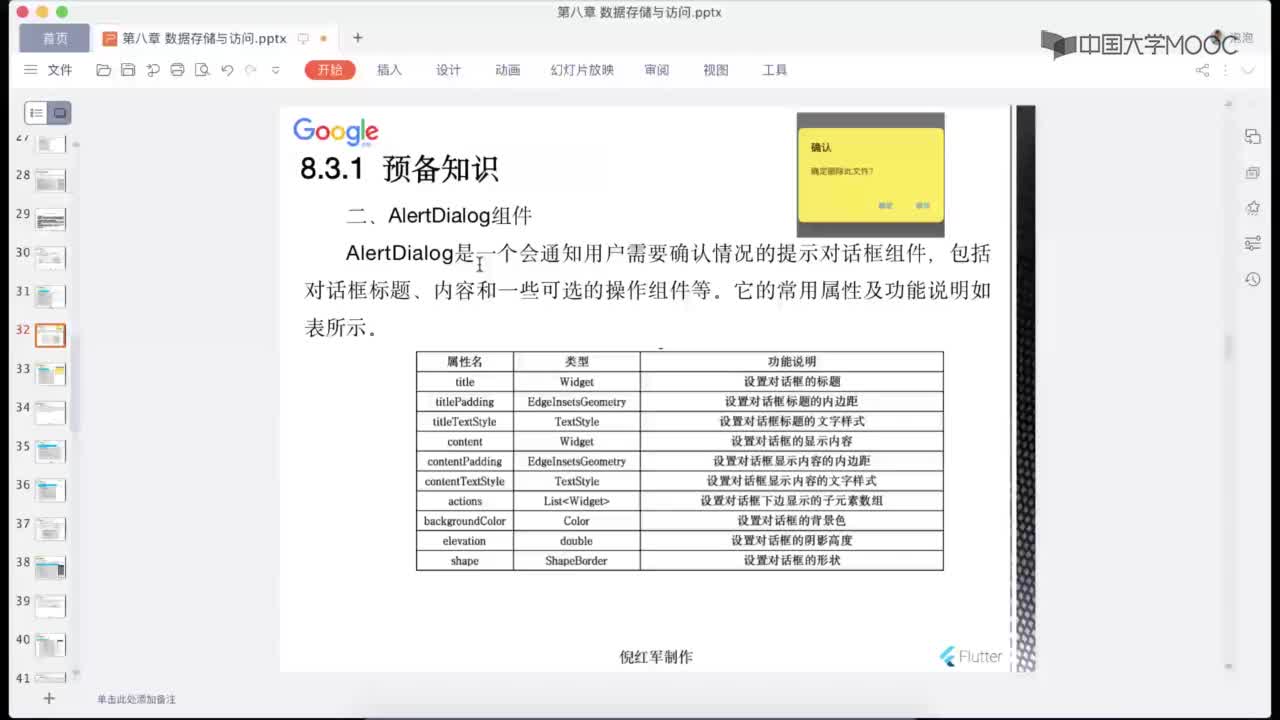Click the redo arrow icon

click(x=250, y=70)
